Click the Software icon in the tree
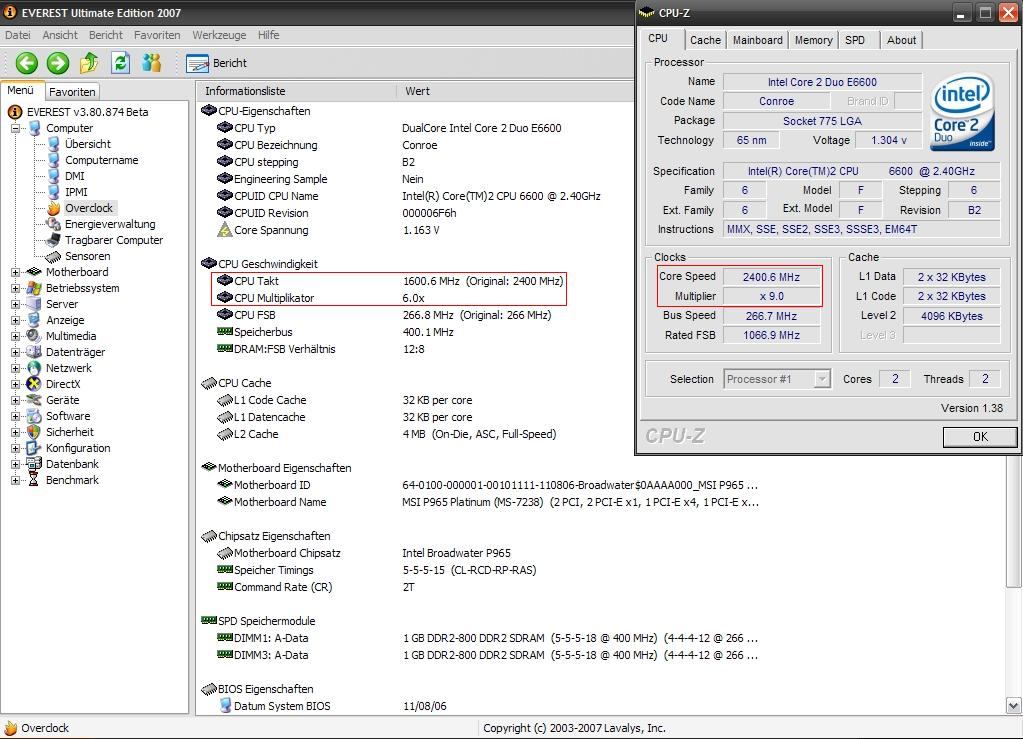This screenshot has width=1023, height=739. coord(34,416)
